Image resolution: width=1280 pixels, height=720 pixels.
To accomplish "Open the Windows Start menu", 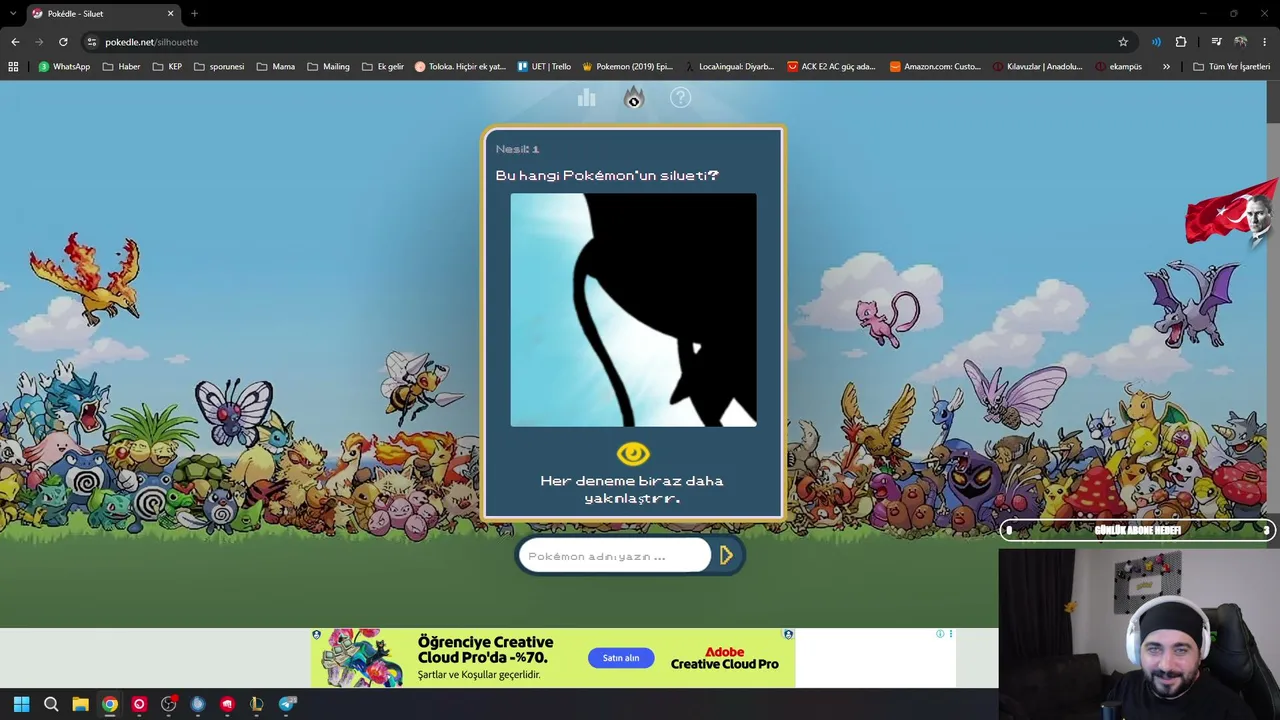I will pyautogui.click(x=21, y=704).
